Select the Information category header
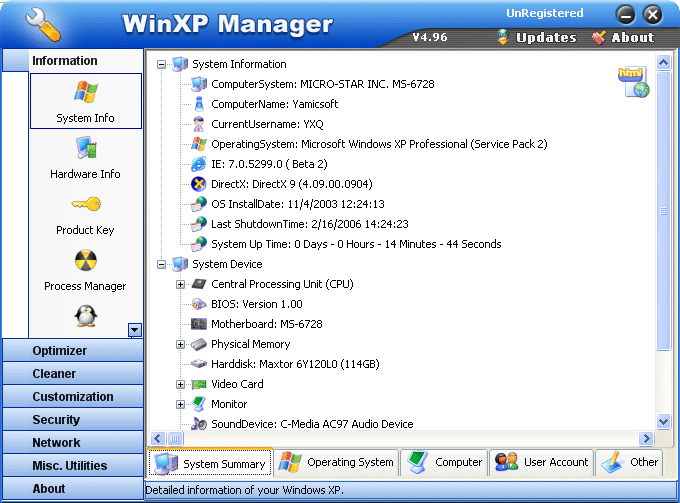The height and width of the screenshot is (503, 680). coord(73,60)
